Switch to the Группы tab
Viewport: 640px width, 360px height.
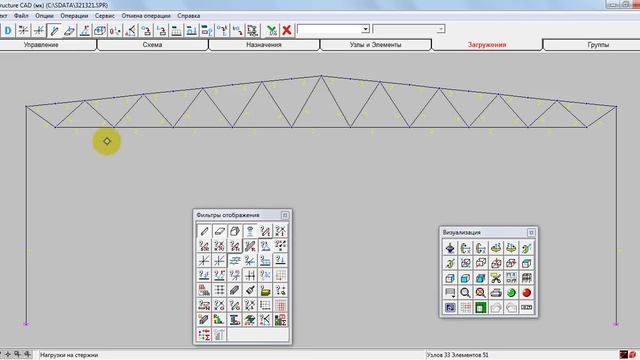click(x=598, y=45)
